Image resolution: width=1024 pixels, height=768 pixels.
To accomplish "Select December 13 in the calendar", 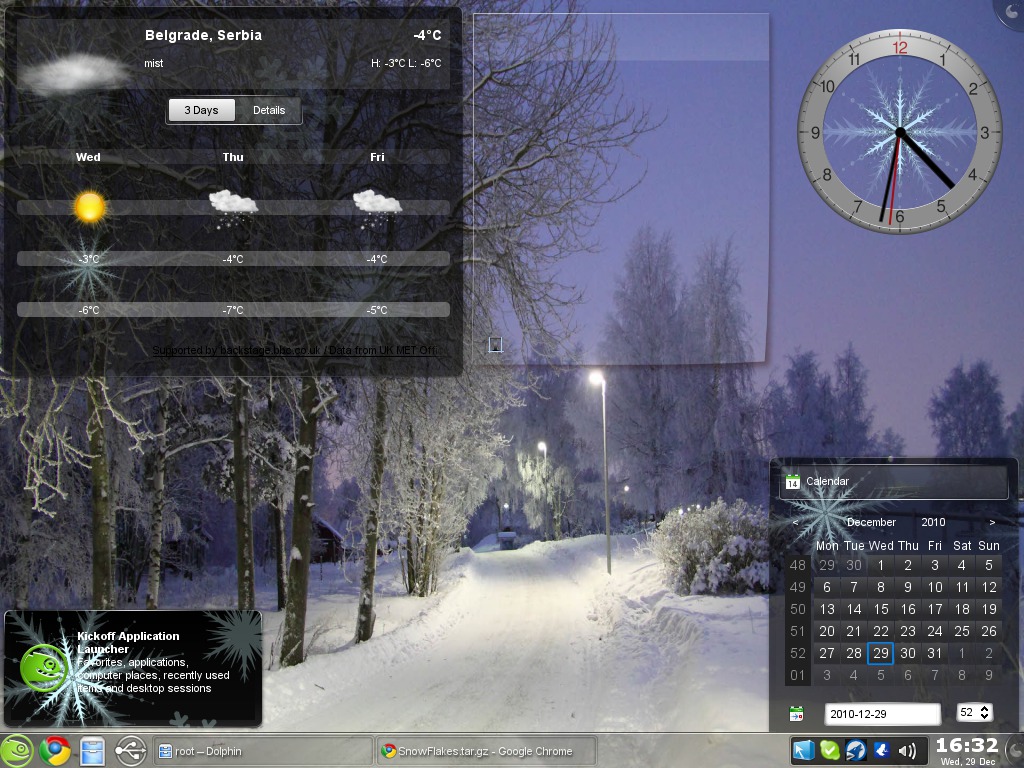I will click(827, 609).
